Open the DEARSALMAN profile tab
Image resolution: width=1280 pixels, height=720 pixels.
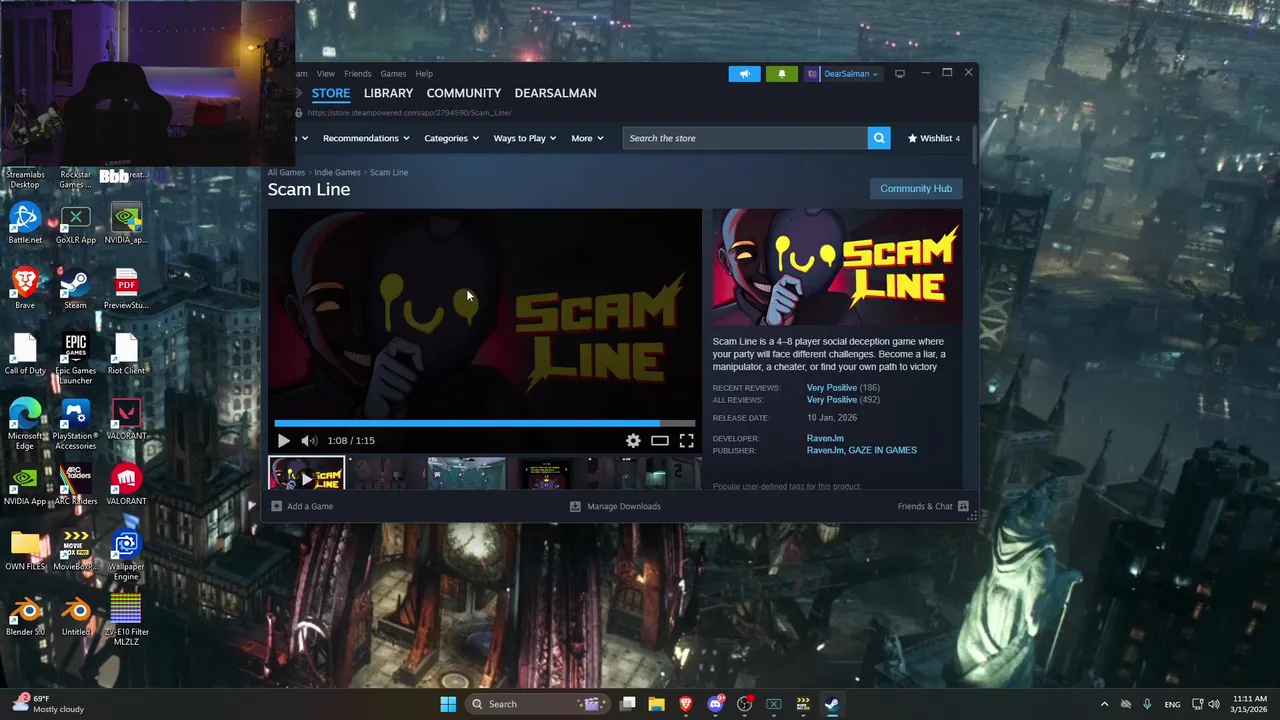(x=555, y=93)
